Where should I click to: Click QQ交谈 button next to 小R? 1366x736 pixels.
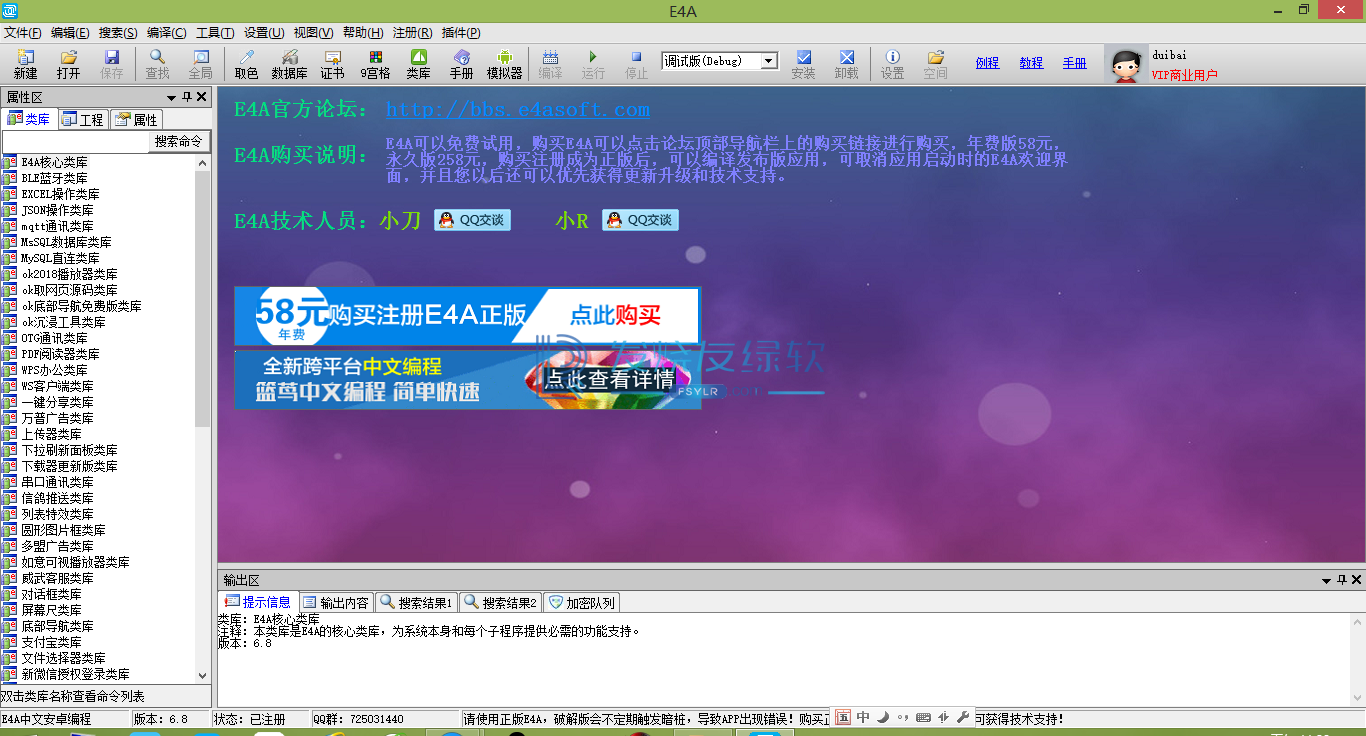[640, 220]
